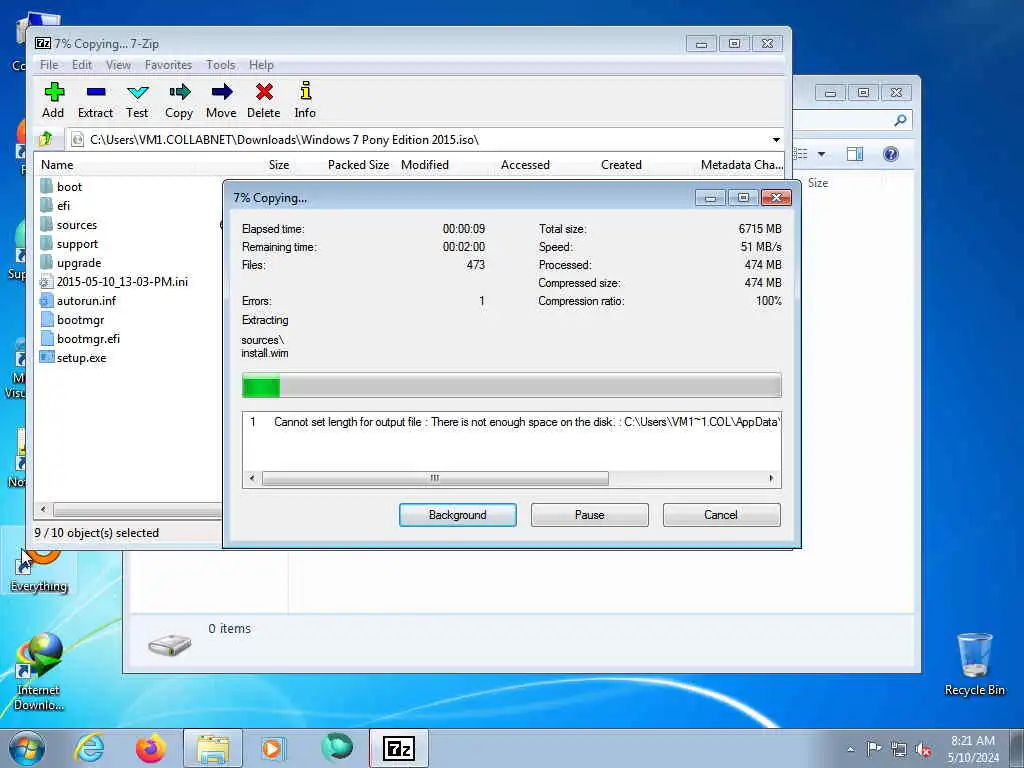
Task: Sort by the Name column header
Action: [57, 165]
